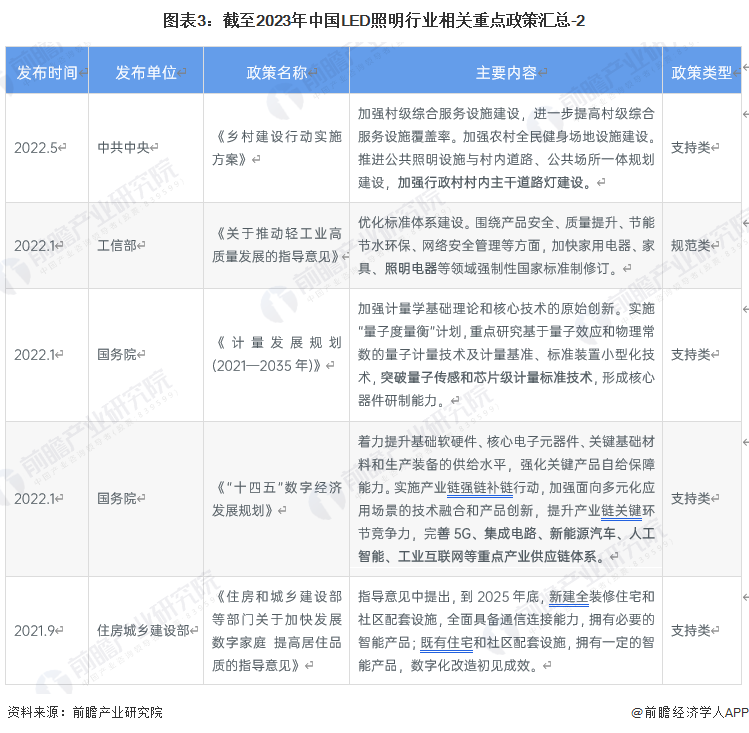Select the 中共中央 issuer cell
749x733 pixels.
pos(122,147)
